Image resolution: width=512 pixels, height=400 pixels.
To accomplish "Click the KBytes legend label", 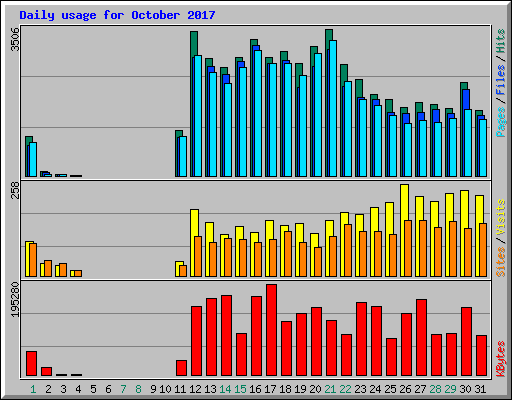I will [x=501, y=359].
